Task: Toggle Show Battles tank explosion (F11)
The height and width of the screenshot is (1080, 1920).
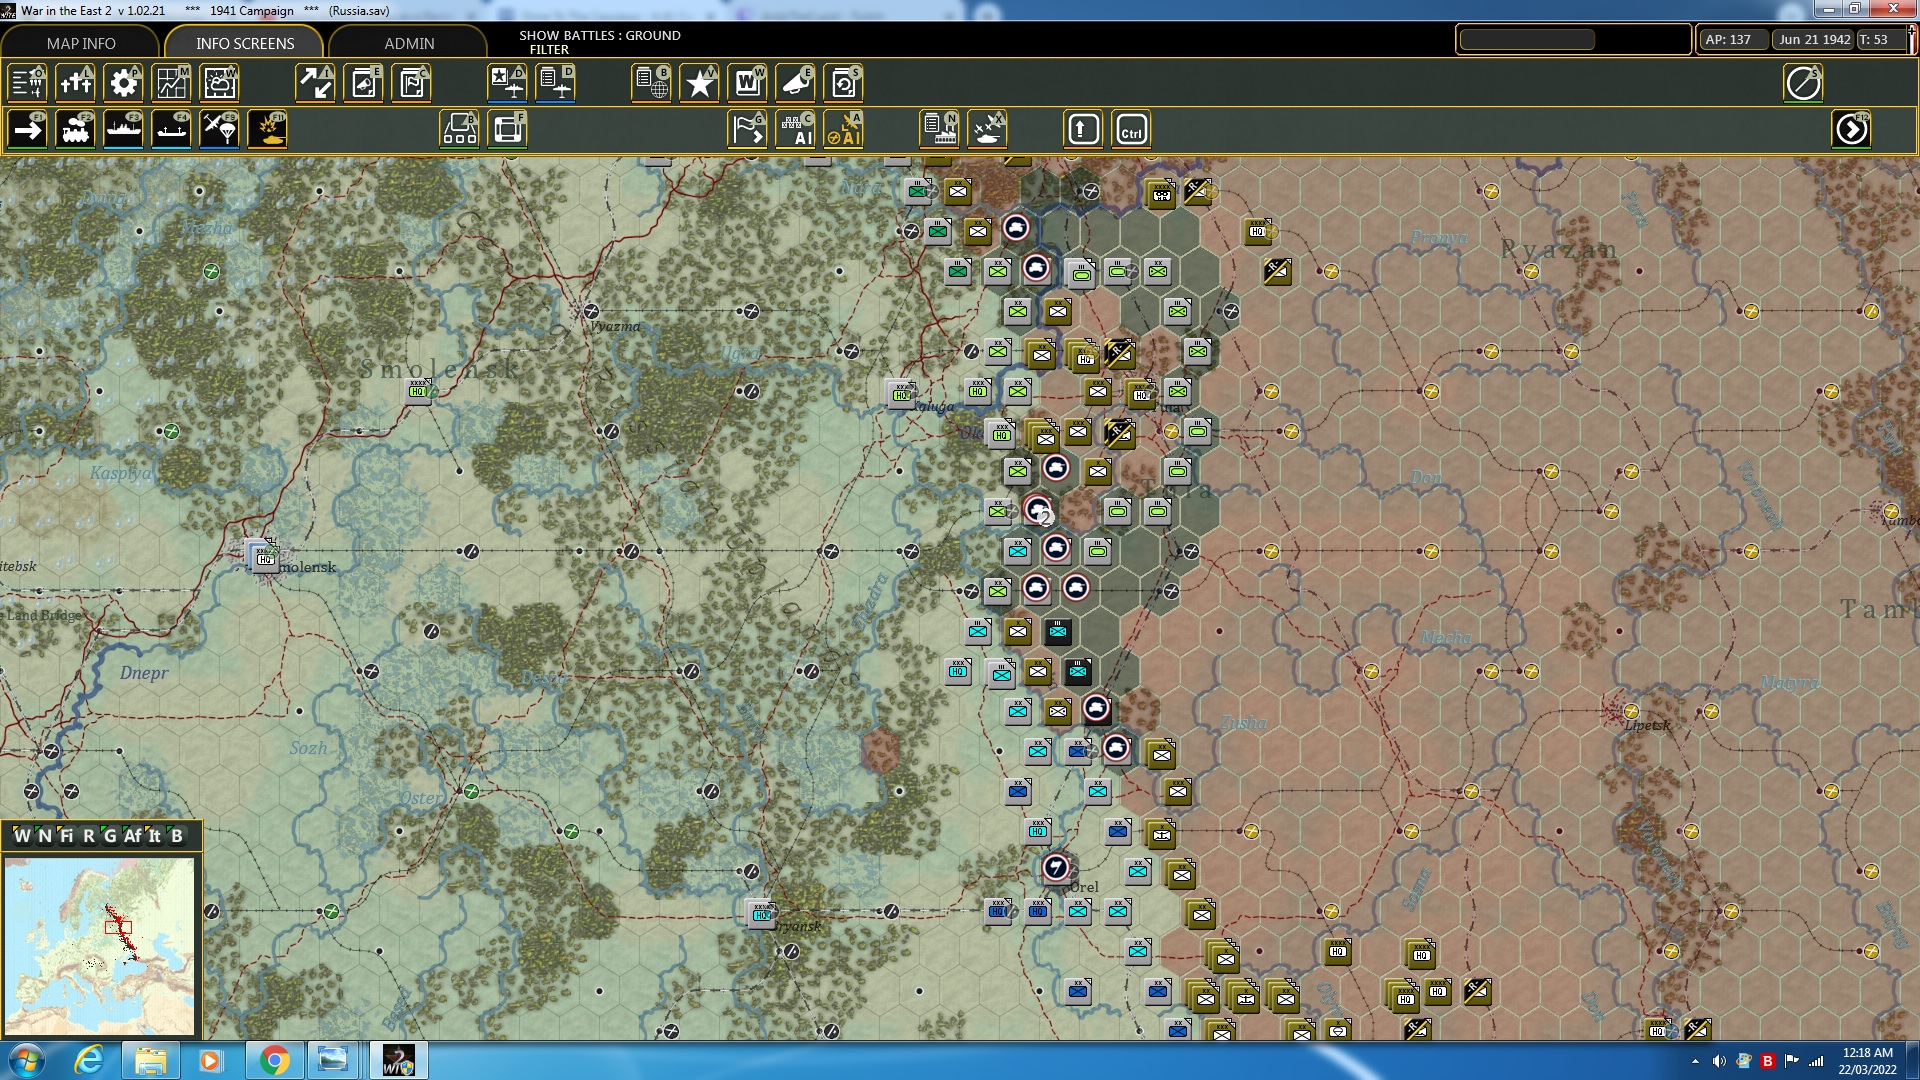Action: (x=267, y=129)
